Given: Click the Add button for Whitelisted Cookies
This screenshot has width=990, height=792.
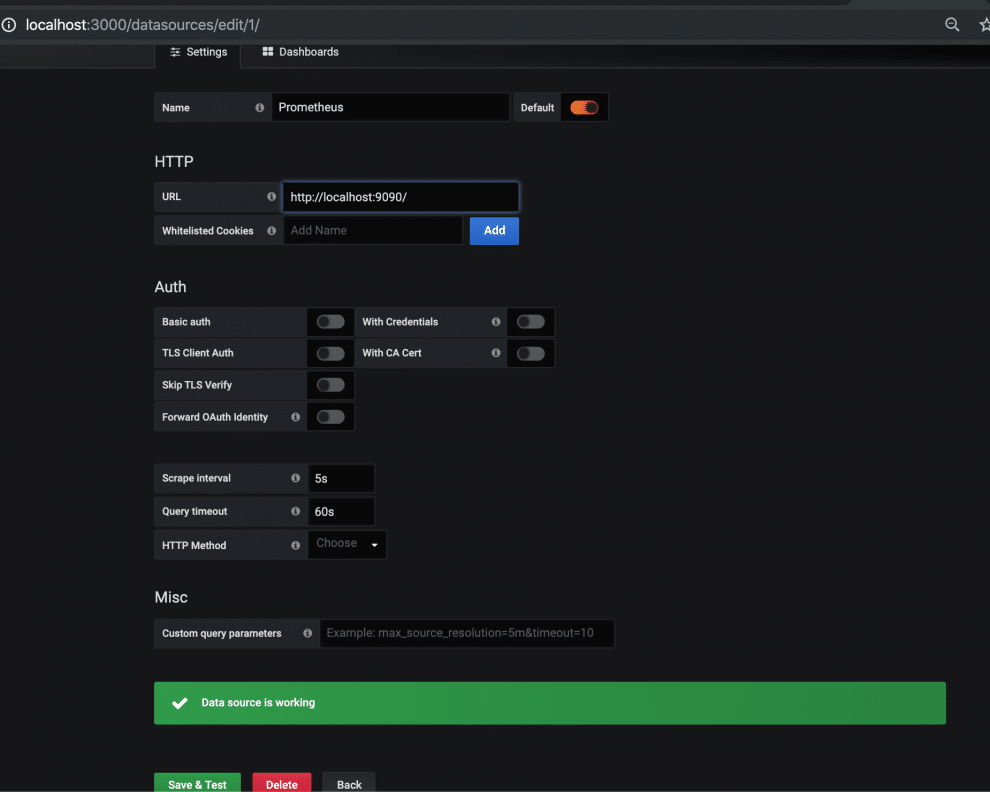Looking at the screenshot, I should tap(494, 230).
